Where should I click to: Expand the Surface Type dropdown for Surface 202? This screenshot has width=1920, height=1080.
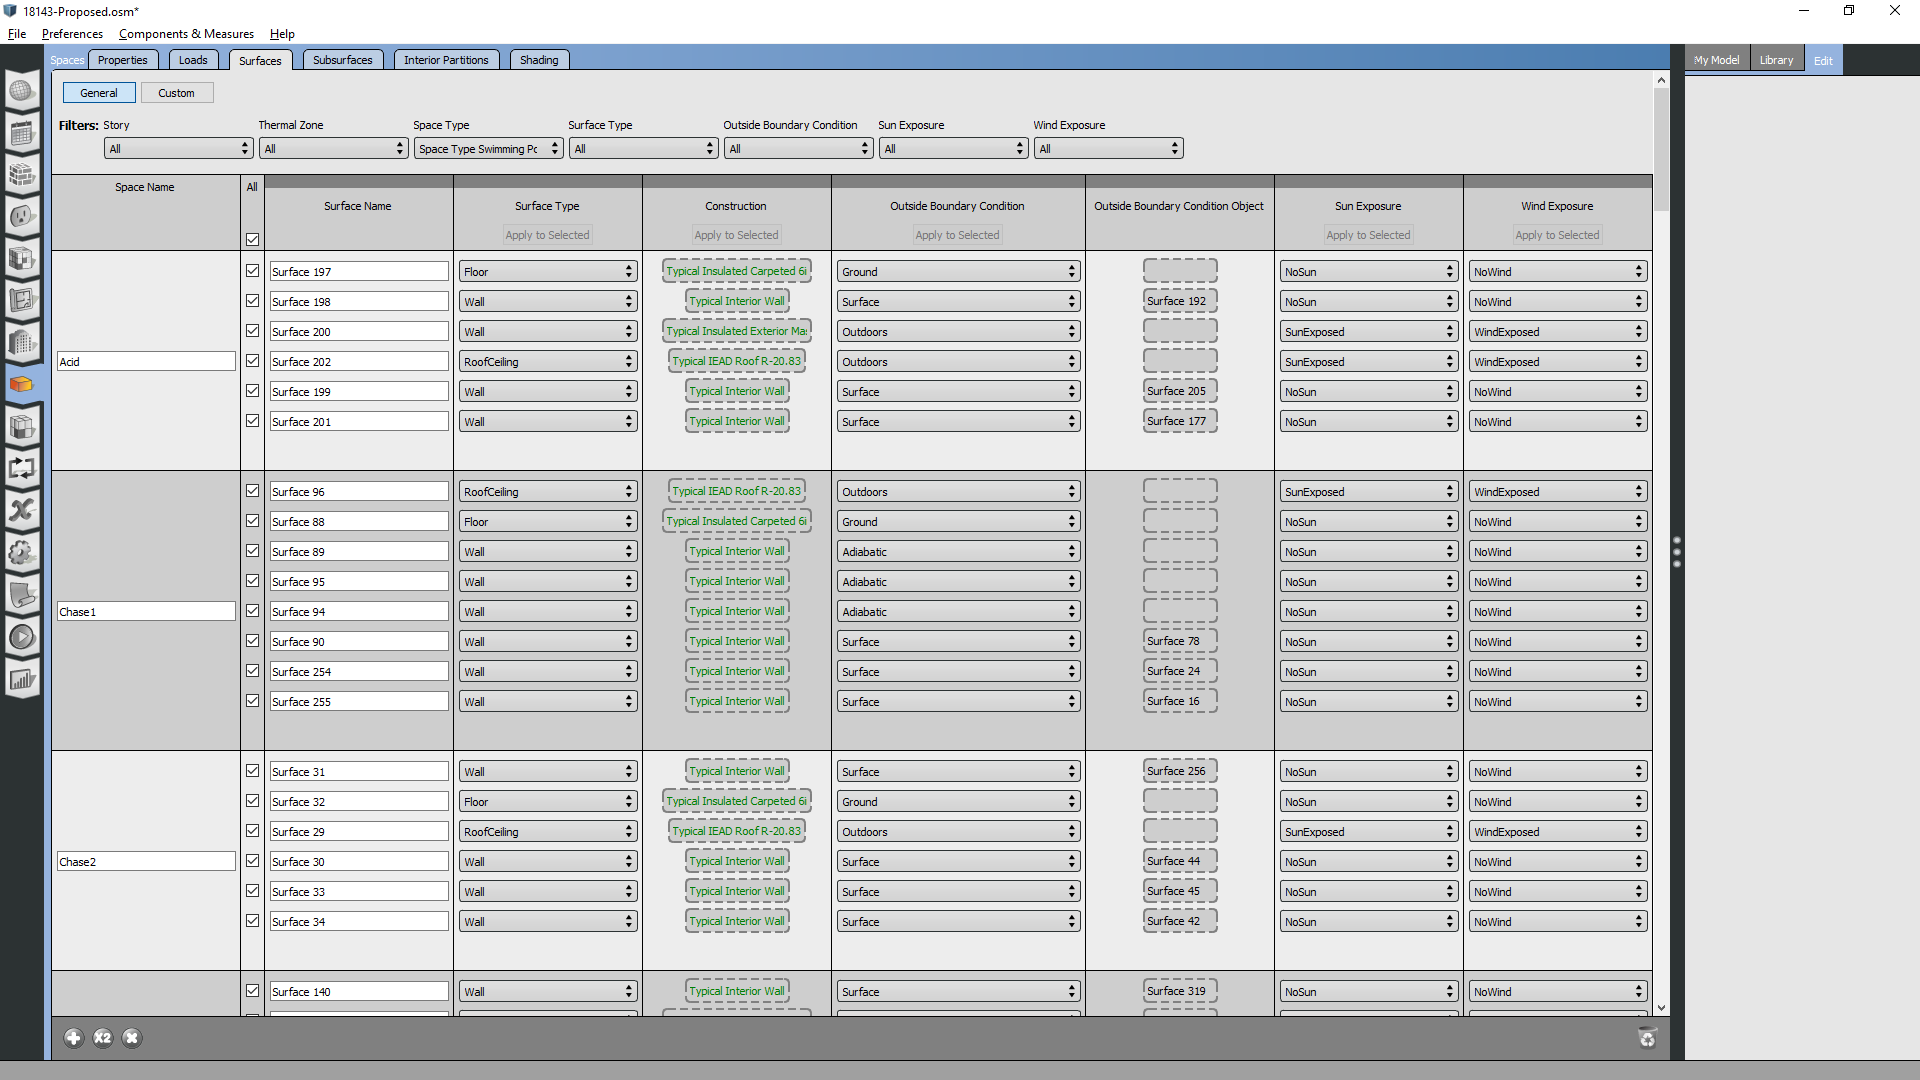pyautogui.click(x=548, y=362)
